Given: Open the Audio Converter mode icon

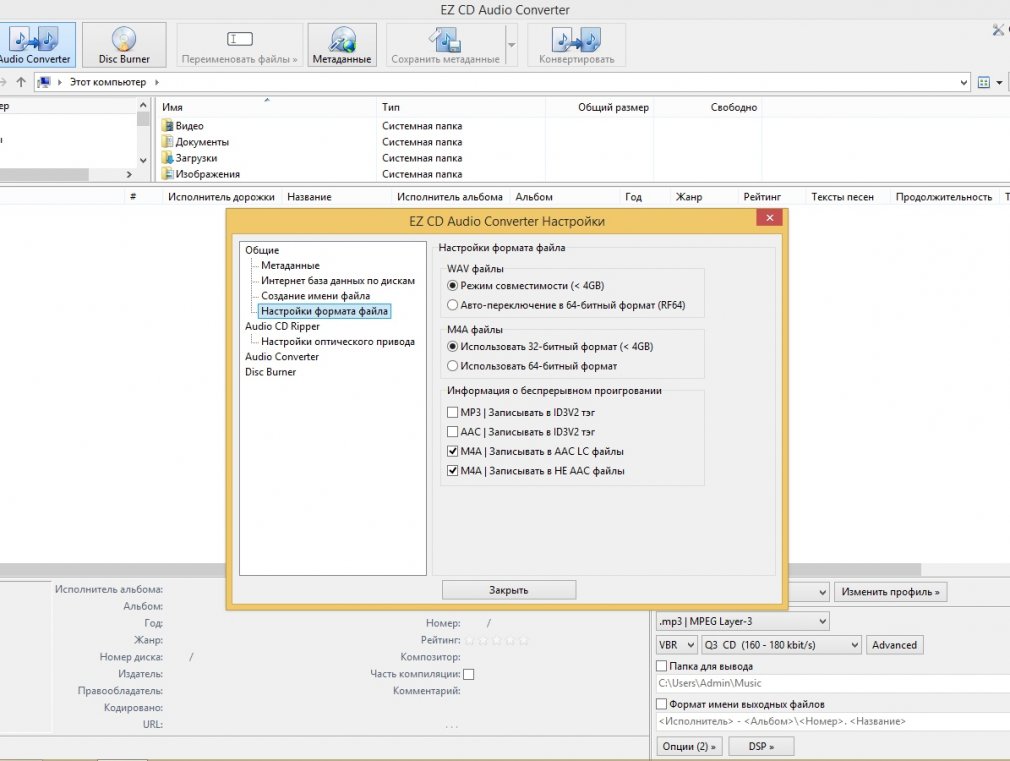Looking at the screenshot, I should pos(35,44).
